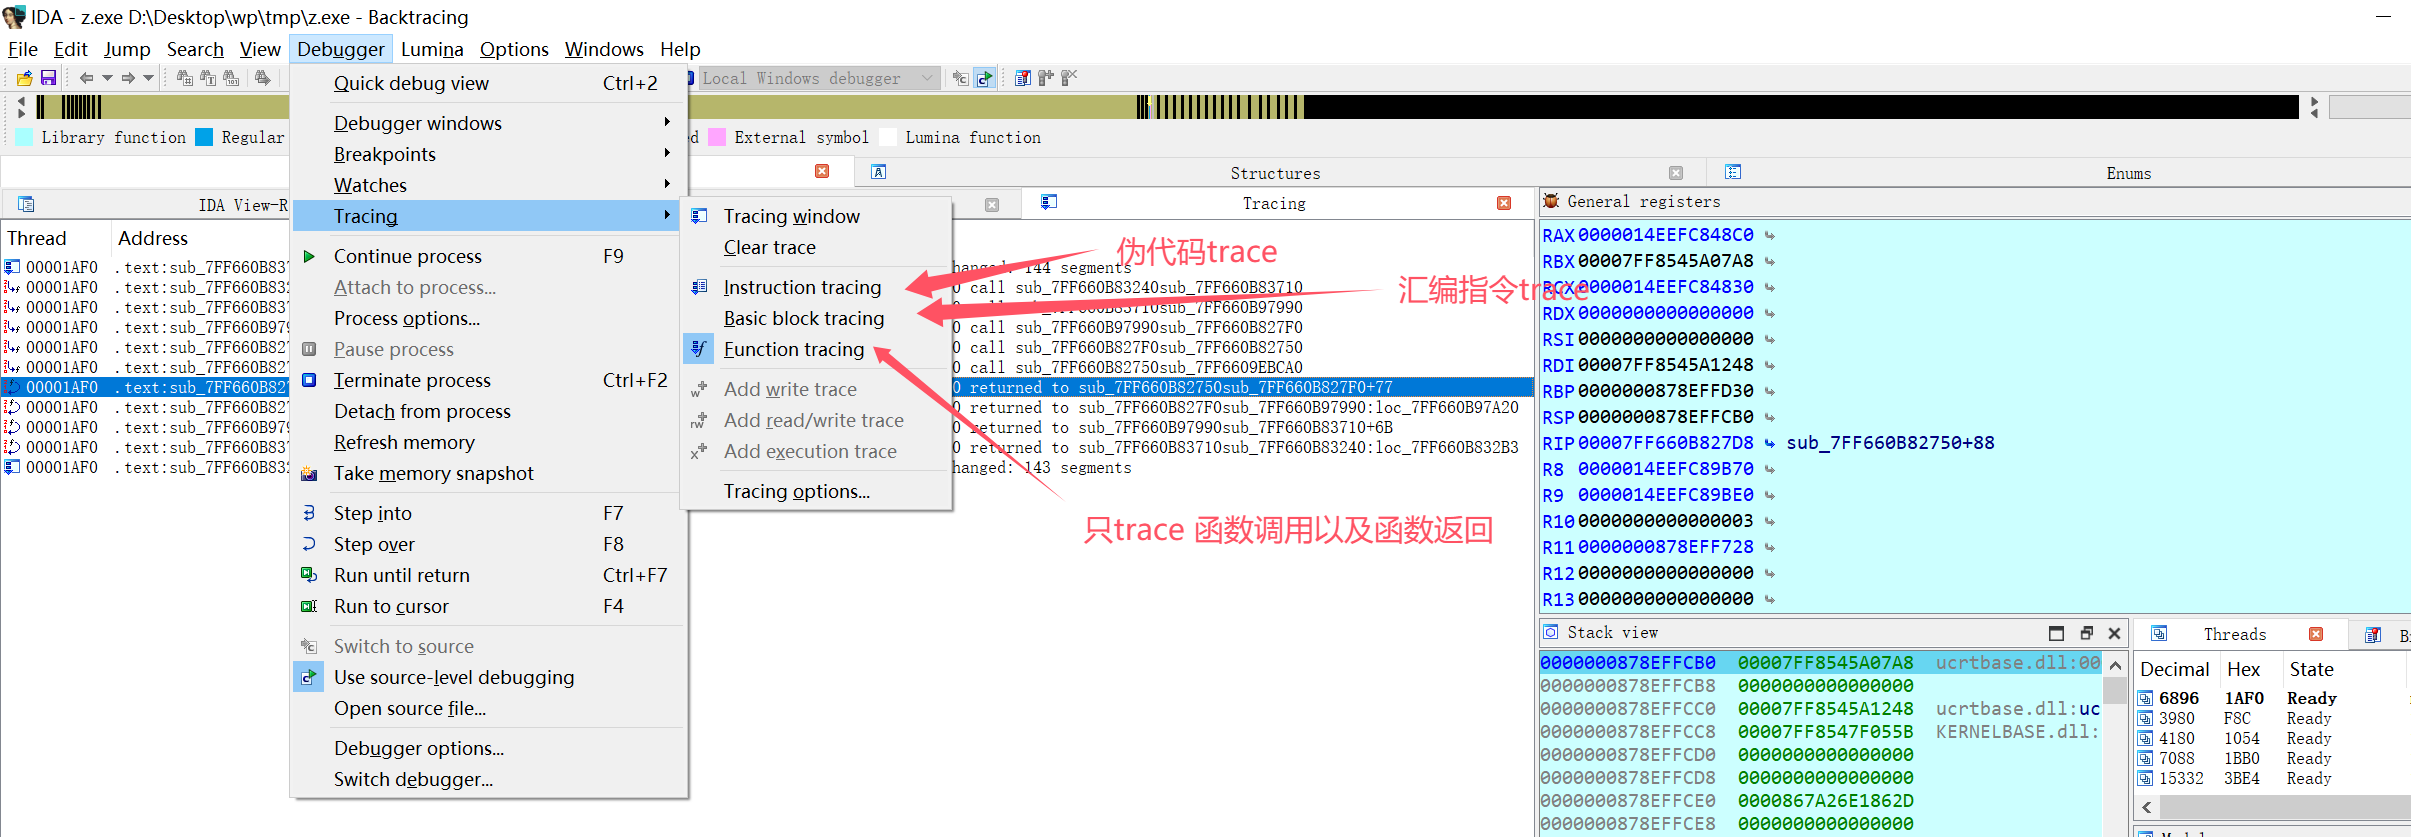
Task: Click the binoculars binary search icon
Action: [231, 78]
